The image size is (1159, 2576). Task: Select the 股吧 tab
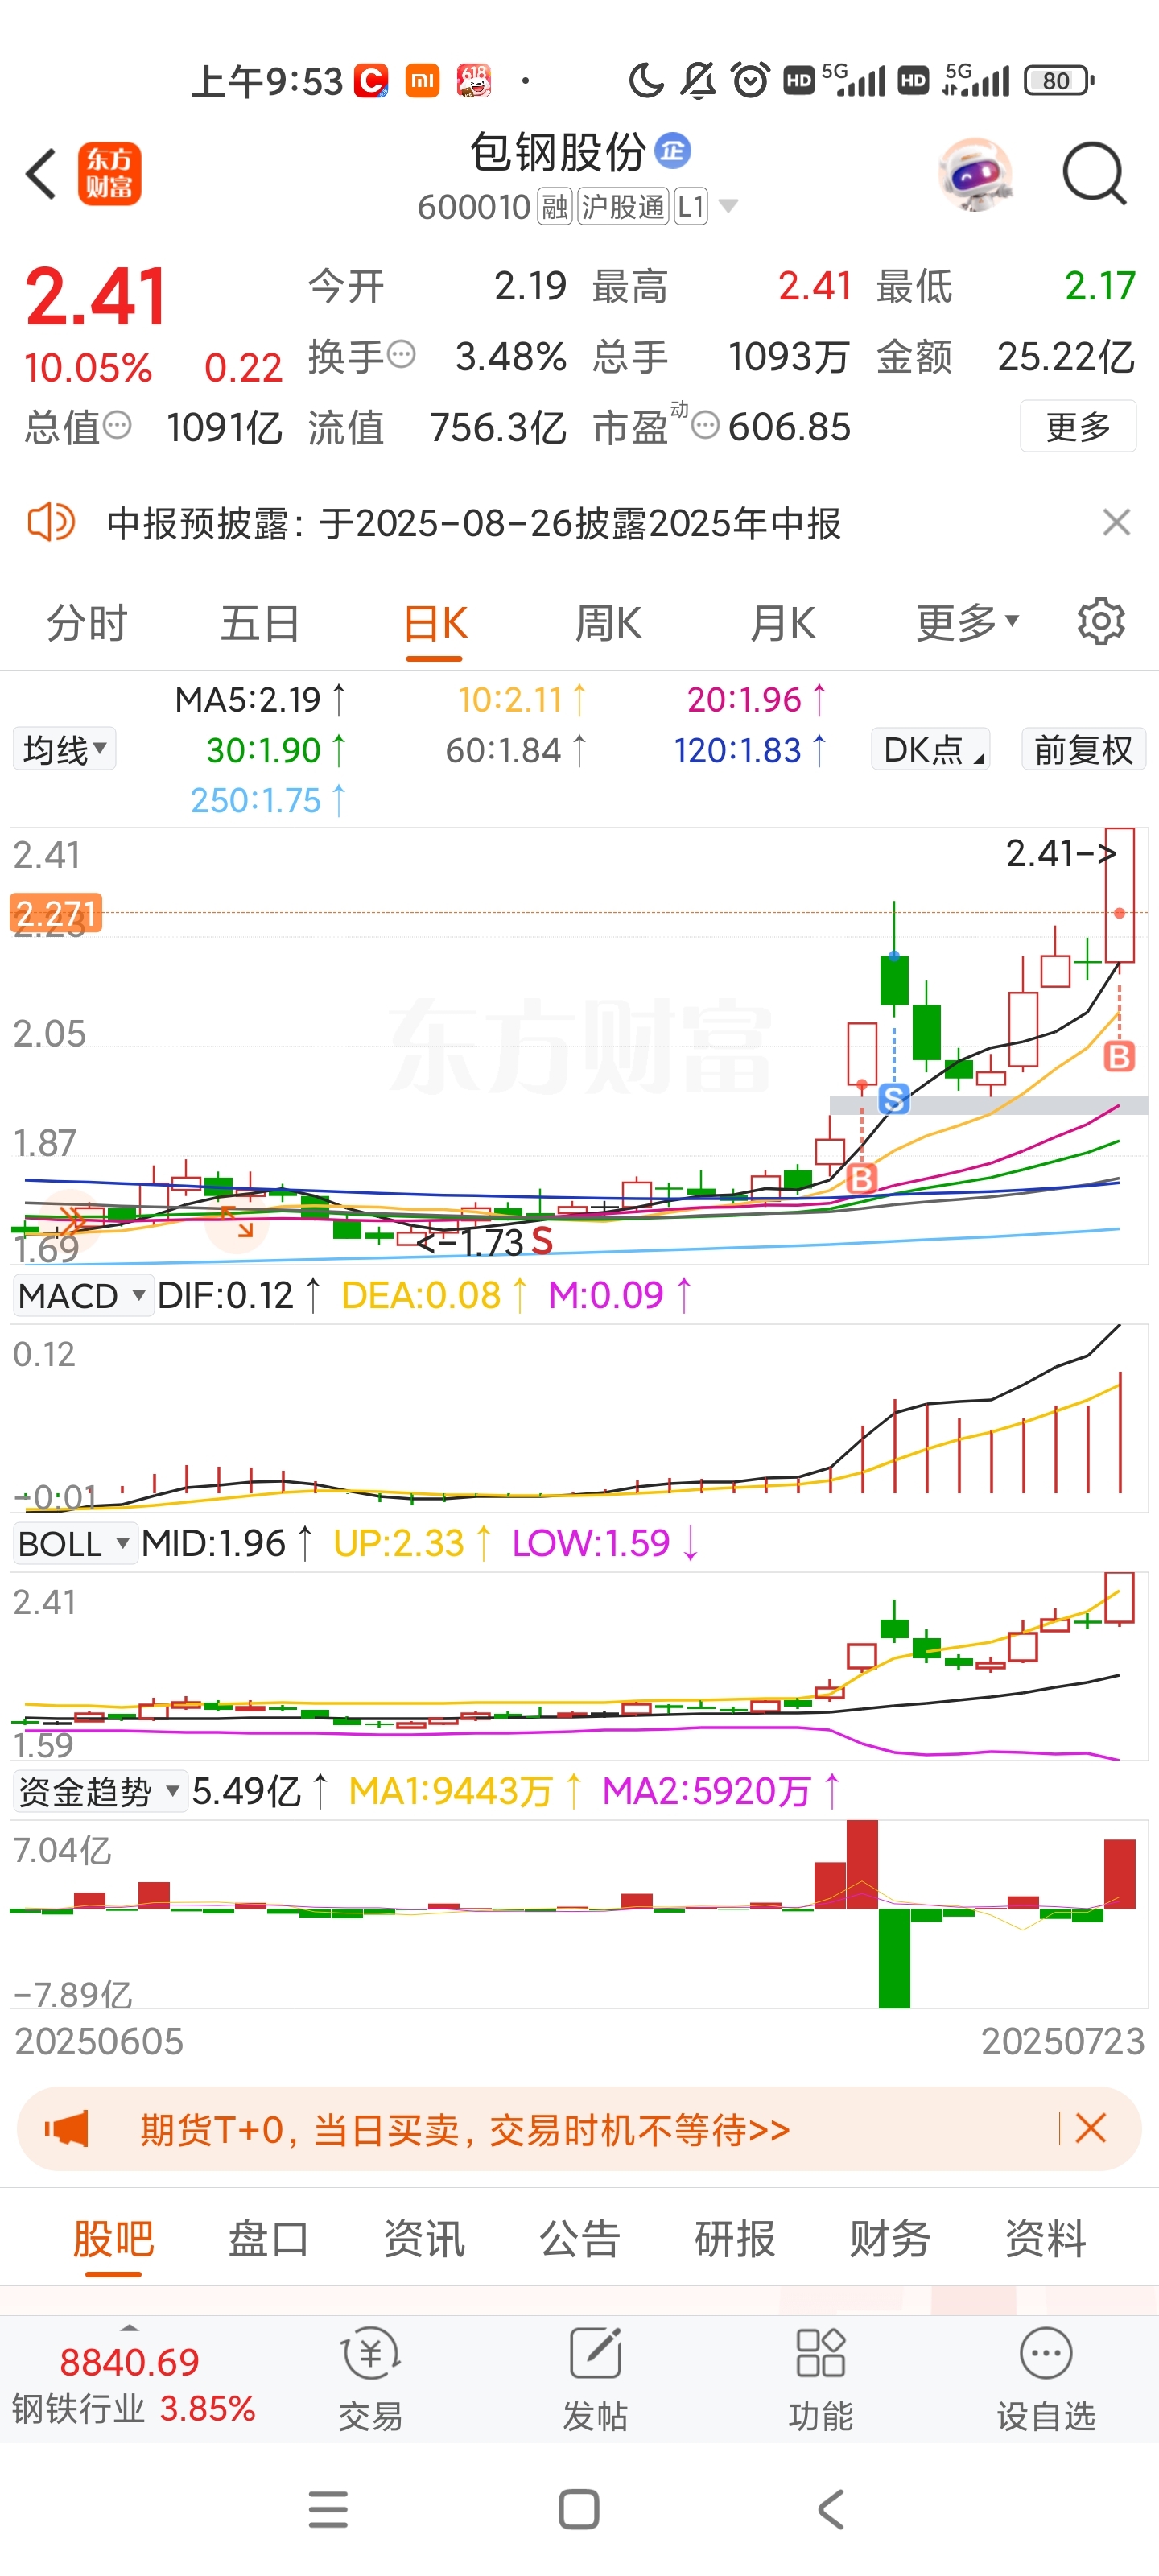(x=113, y=2239)
